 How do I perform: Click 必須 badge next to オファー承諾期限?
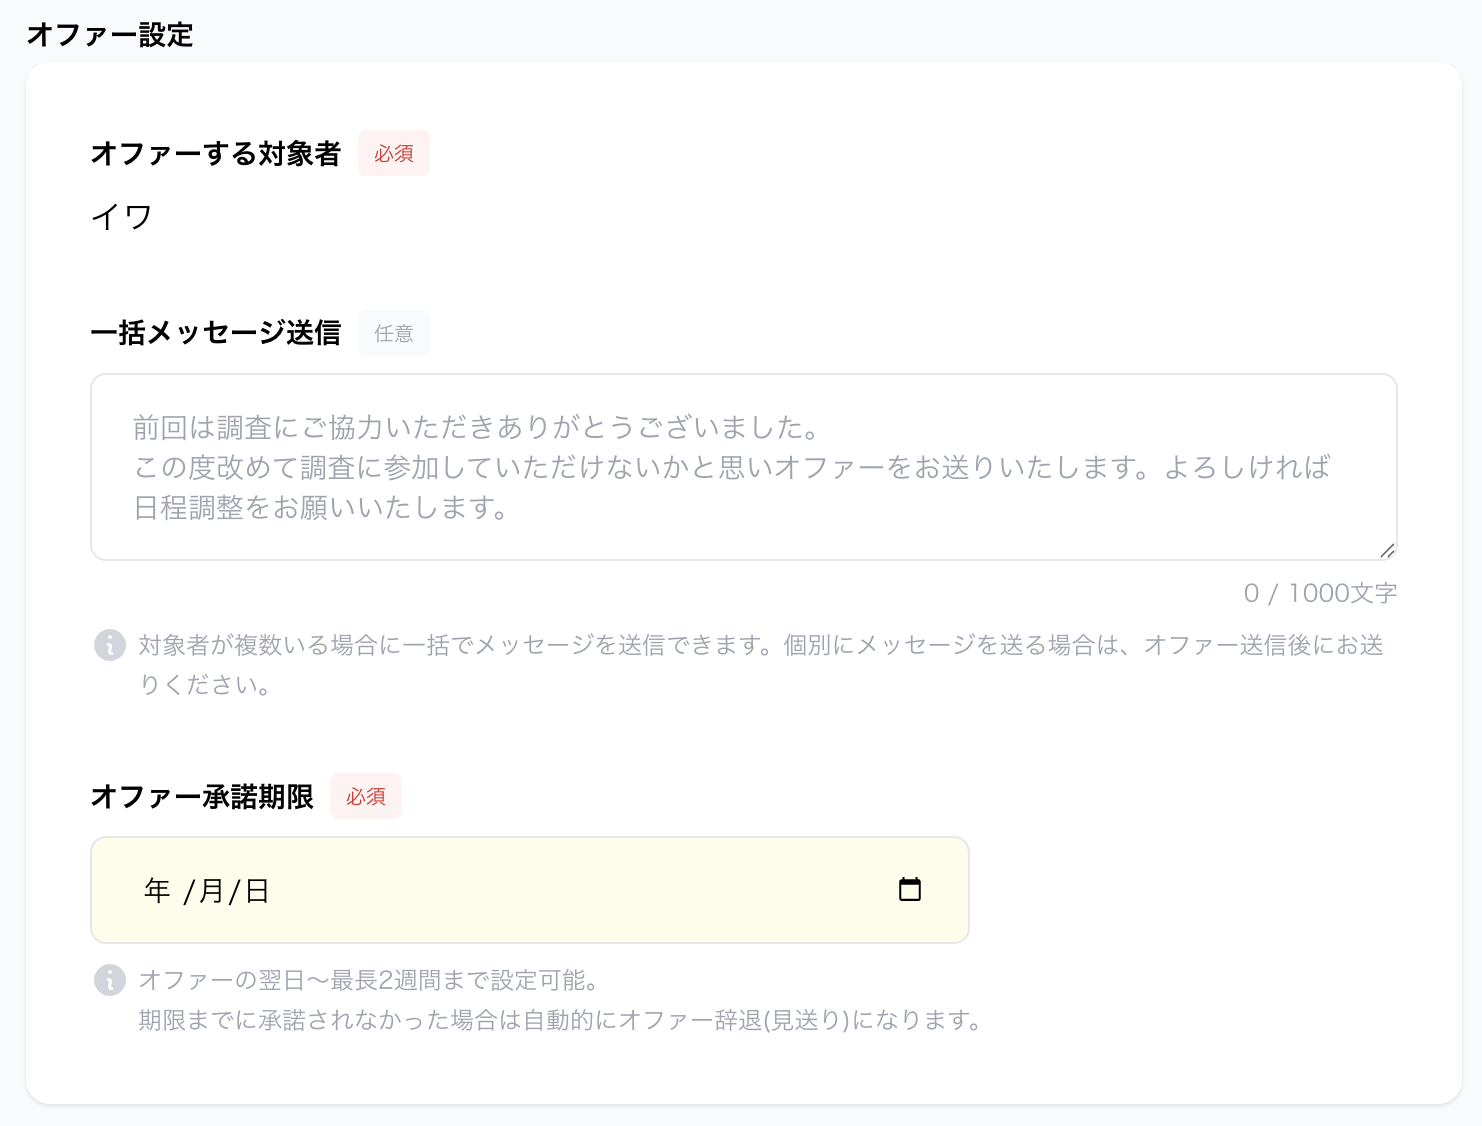366,796
